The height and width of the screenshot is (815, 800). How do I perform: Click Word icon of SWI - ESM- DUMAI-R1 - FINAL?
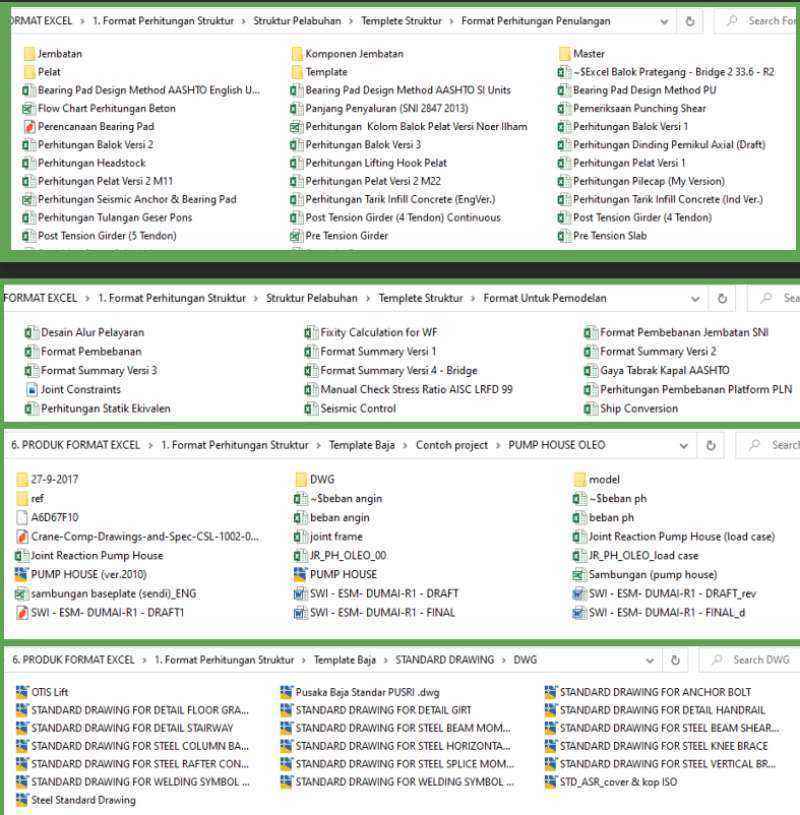click(x=300, y=613)
